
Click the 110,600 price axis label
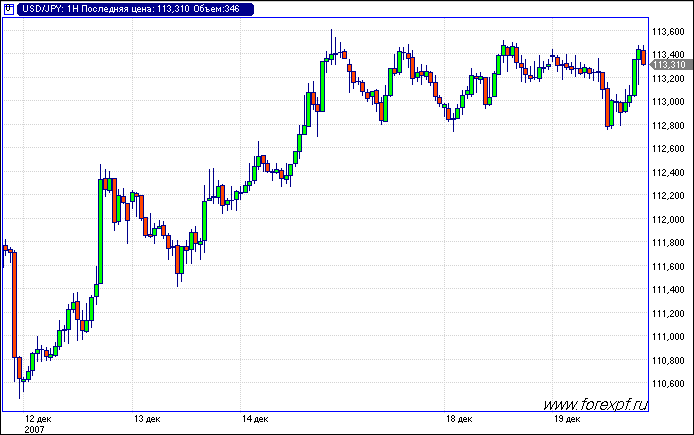click(x=670, y=384)
